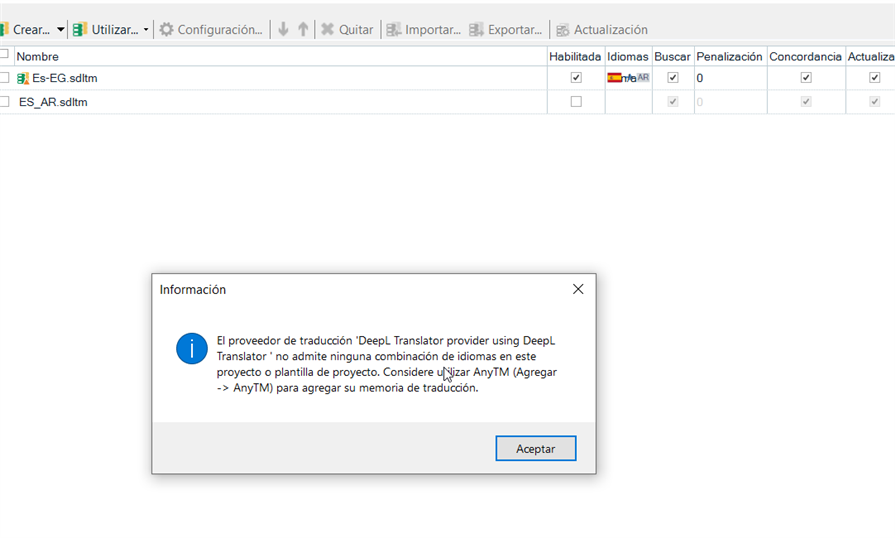Image resolution: width=895 pixels, height=538 pixels.
Task: Click the Crear toolbar button
Action: (26, 30)
